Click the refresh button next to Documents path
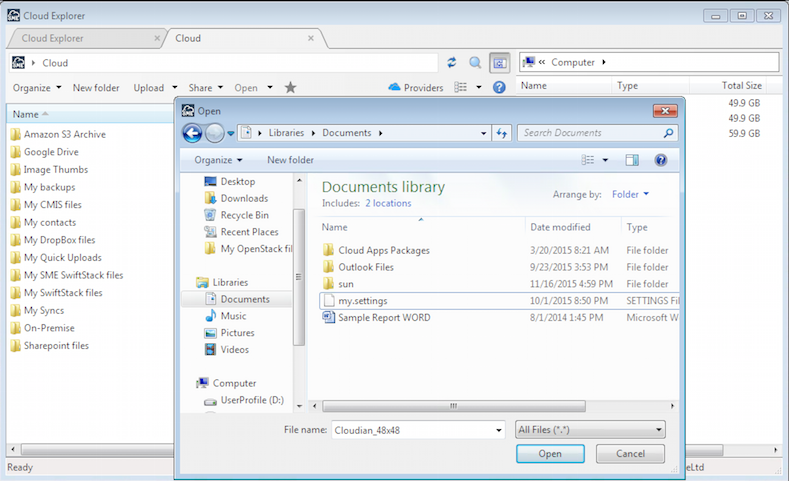 502,133
